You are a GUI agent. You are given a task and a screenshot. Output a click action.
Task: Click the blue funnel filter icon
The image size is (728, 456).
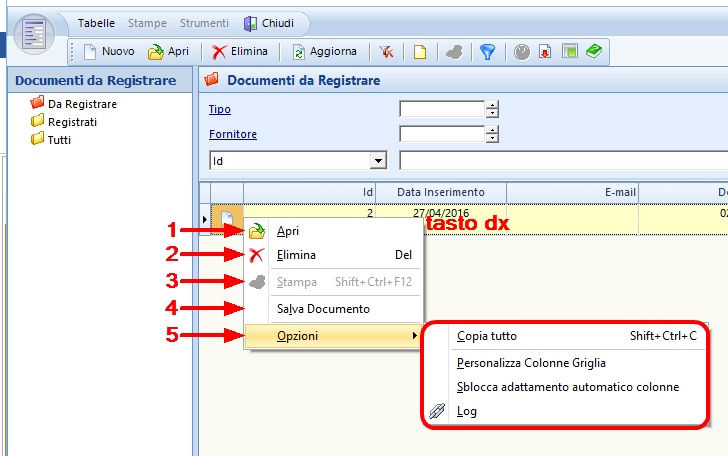coord(487,52)
